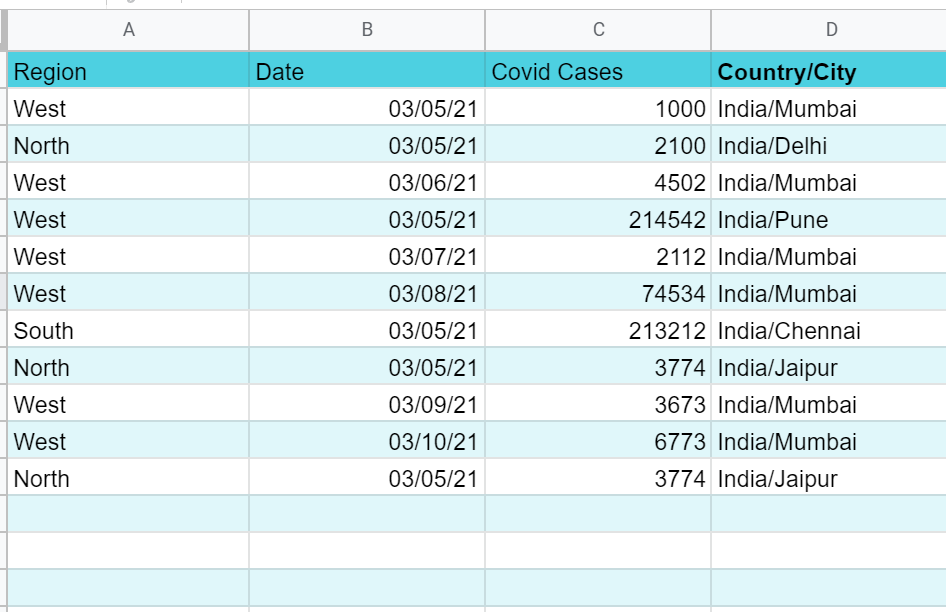Click the India/Chennai cell

coord(829,330)
